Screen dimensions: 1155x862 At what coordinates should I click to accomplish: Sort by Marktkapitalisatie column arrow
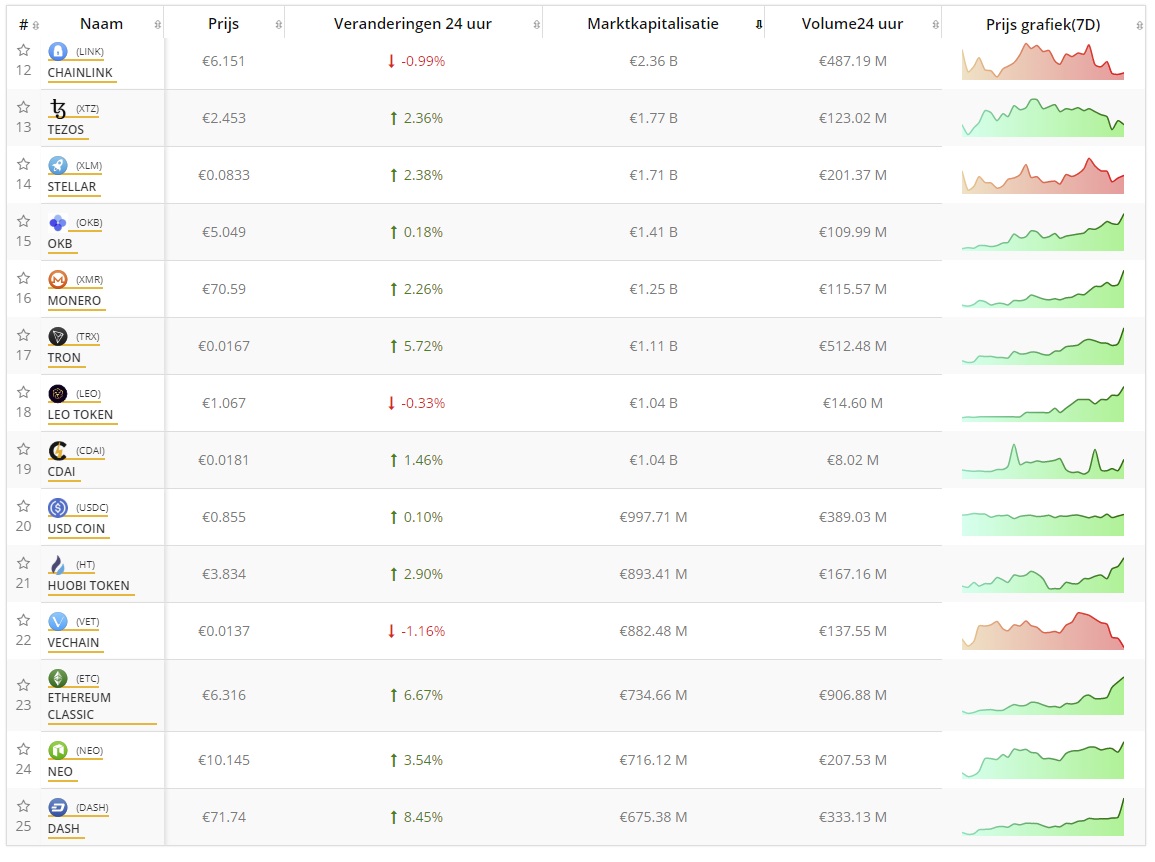tap(759, 24)
